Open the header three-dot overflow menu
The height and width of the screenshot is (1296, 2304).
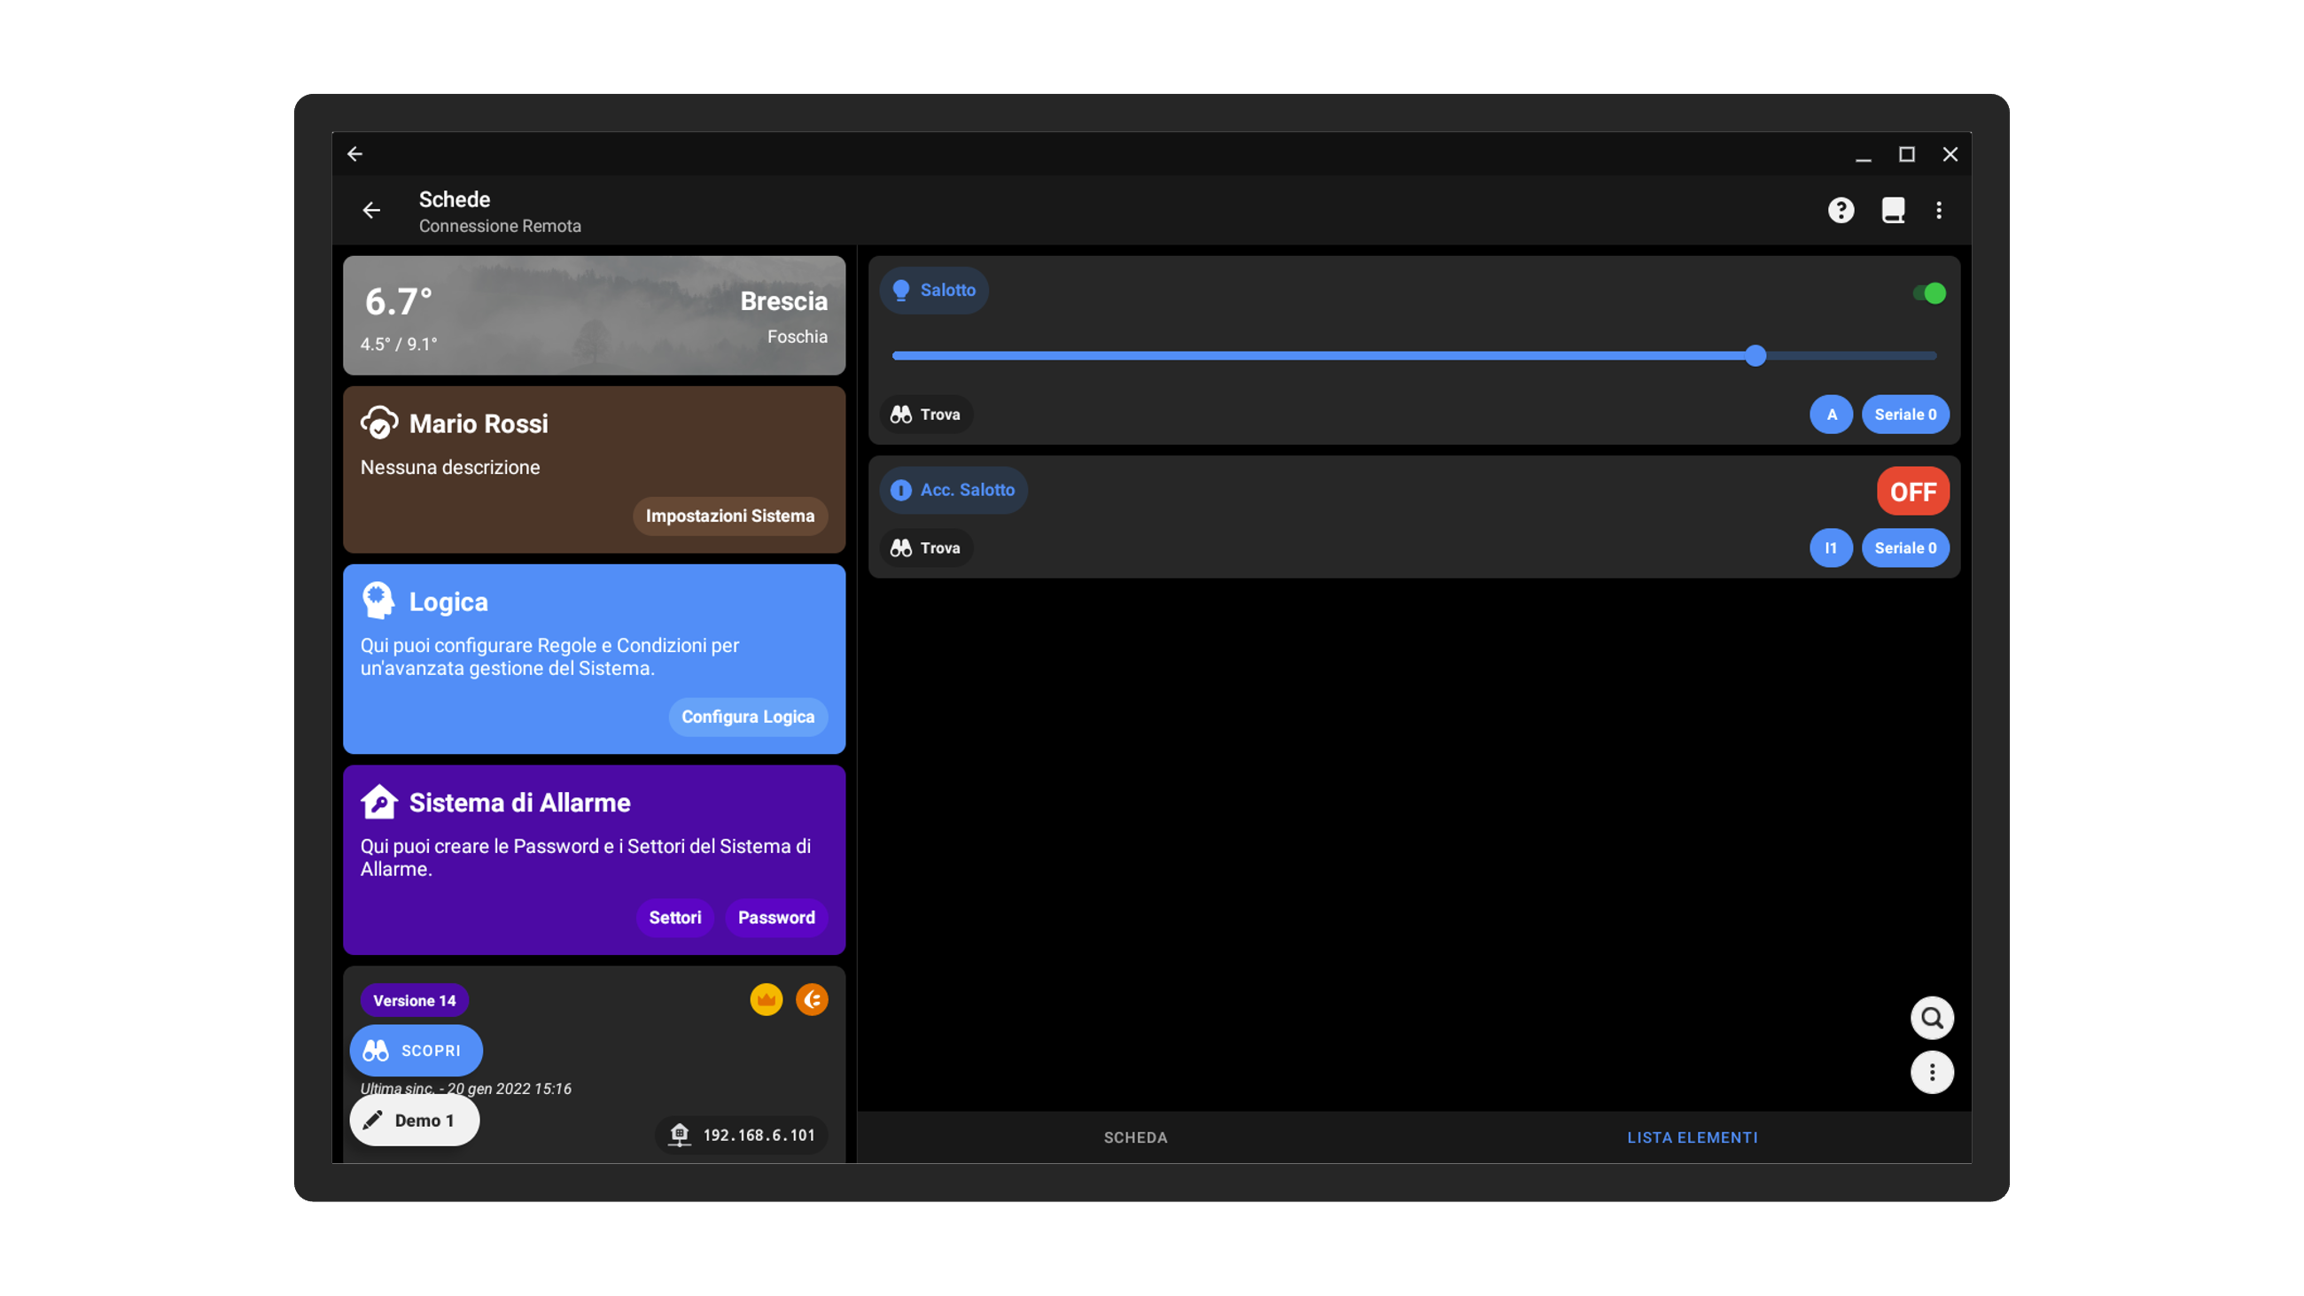click(x=1938, y=210)
